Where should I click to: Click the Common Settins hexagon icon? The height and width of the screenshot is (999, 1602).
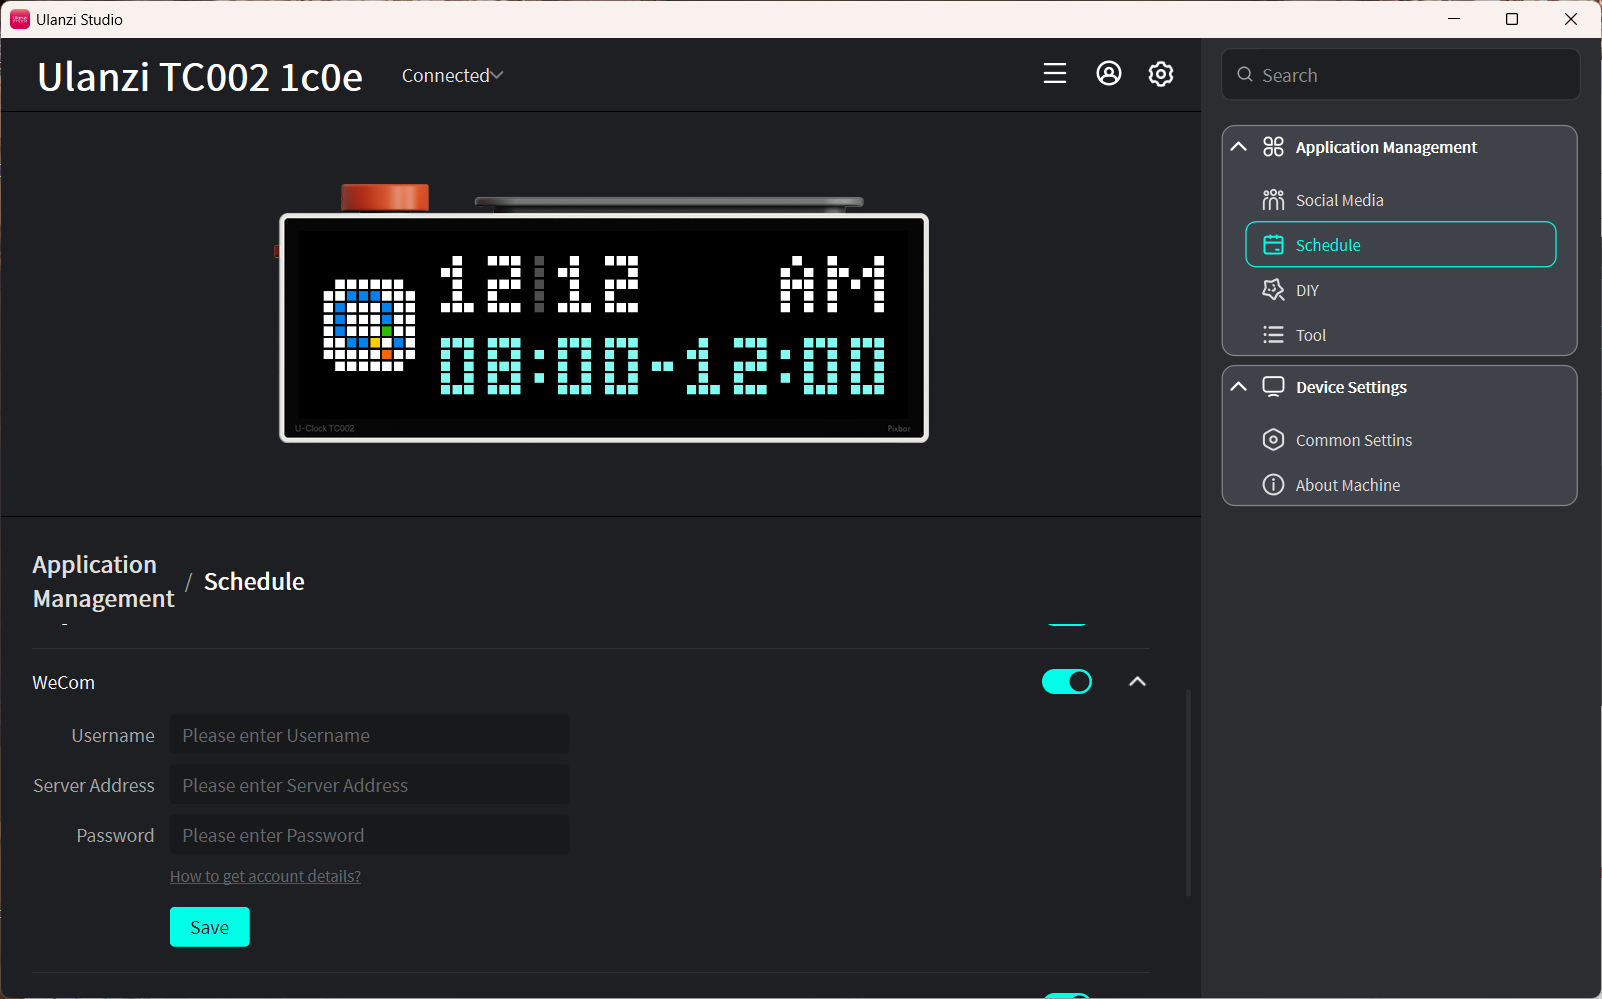click(1273, 440)
